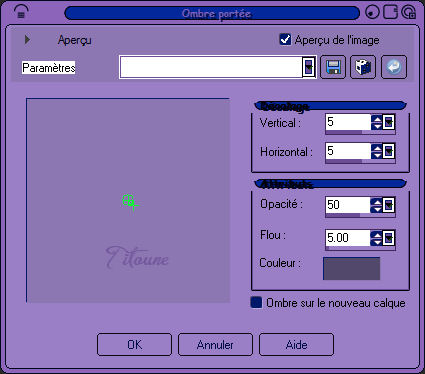Expand the Aperçu preview panel triangle
This screenshot has height=374, width=425.
[x=27, y=40]
